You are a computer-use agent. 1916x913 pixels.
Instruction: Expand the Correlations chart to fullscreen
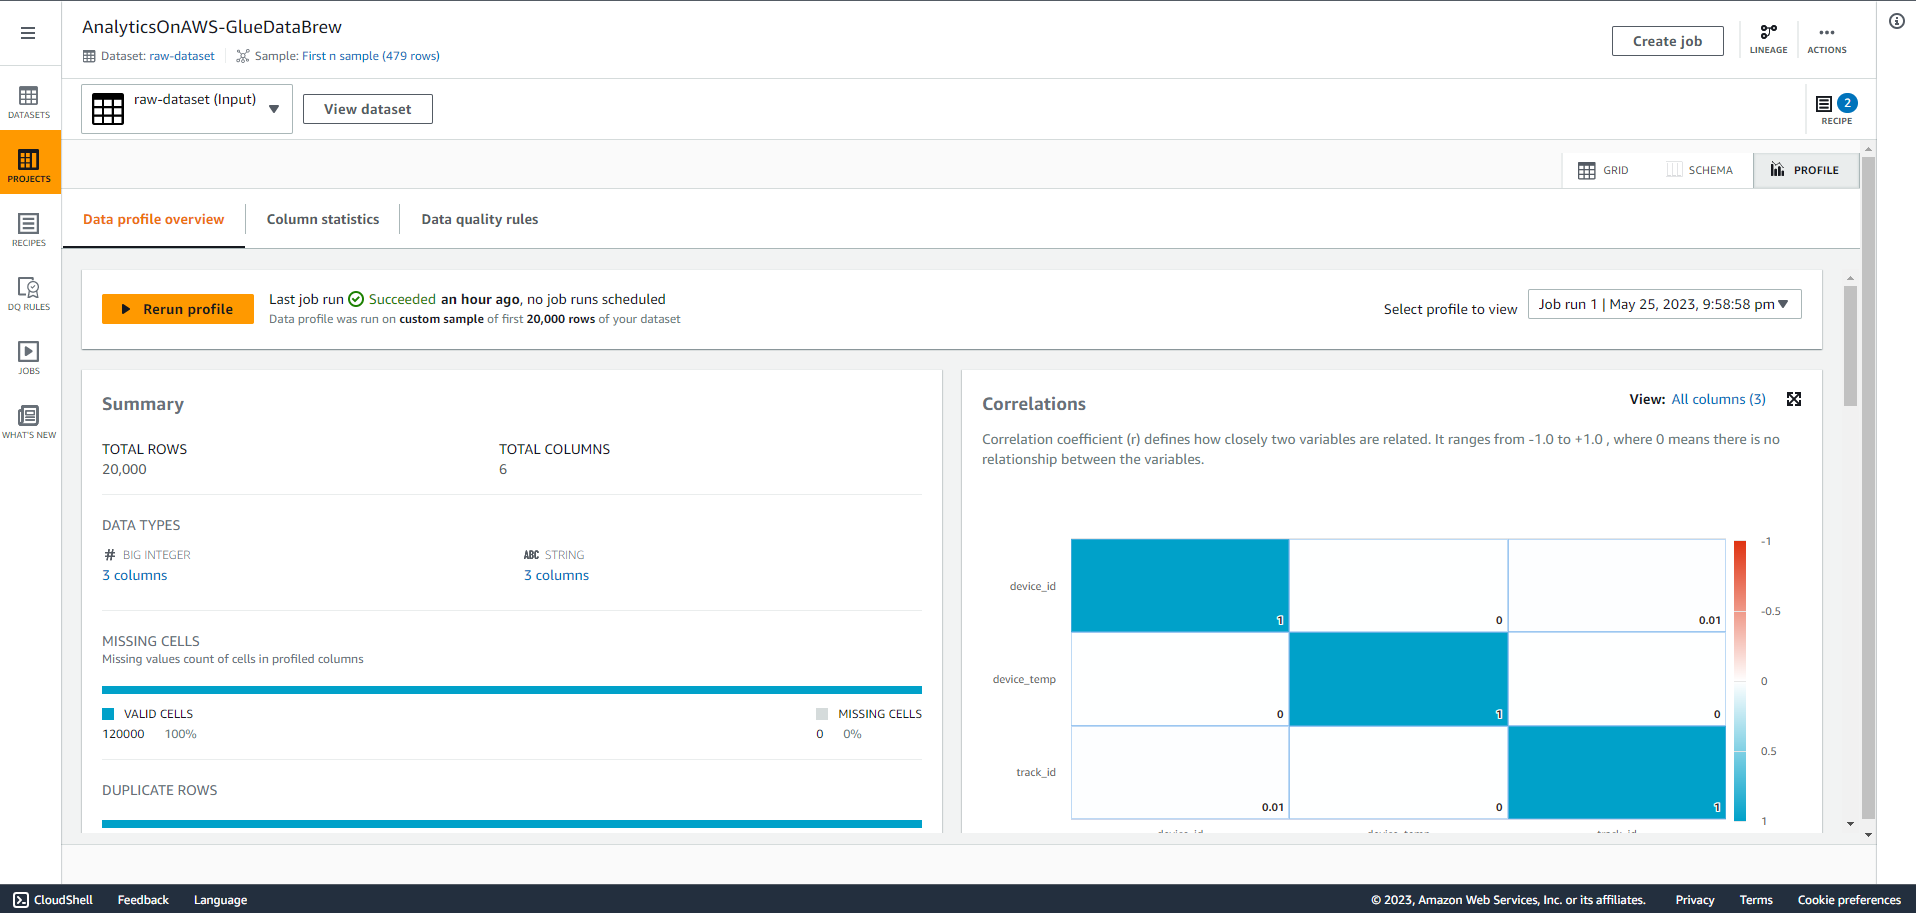click(x=1794, y=399)
